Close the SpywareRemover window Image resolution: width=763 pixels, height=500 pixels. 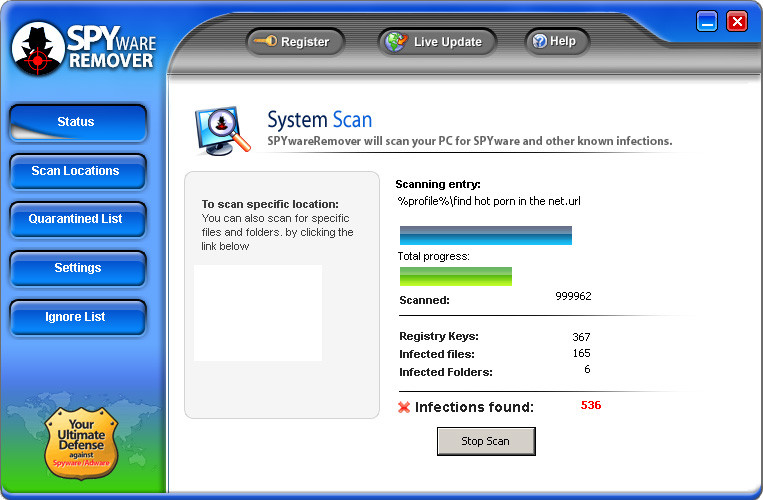[x=737, y=22]
